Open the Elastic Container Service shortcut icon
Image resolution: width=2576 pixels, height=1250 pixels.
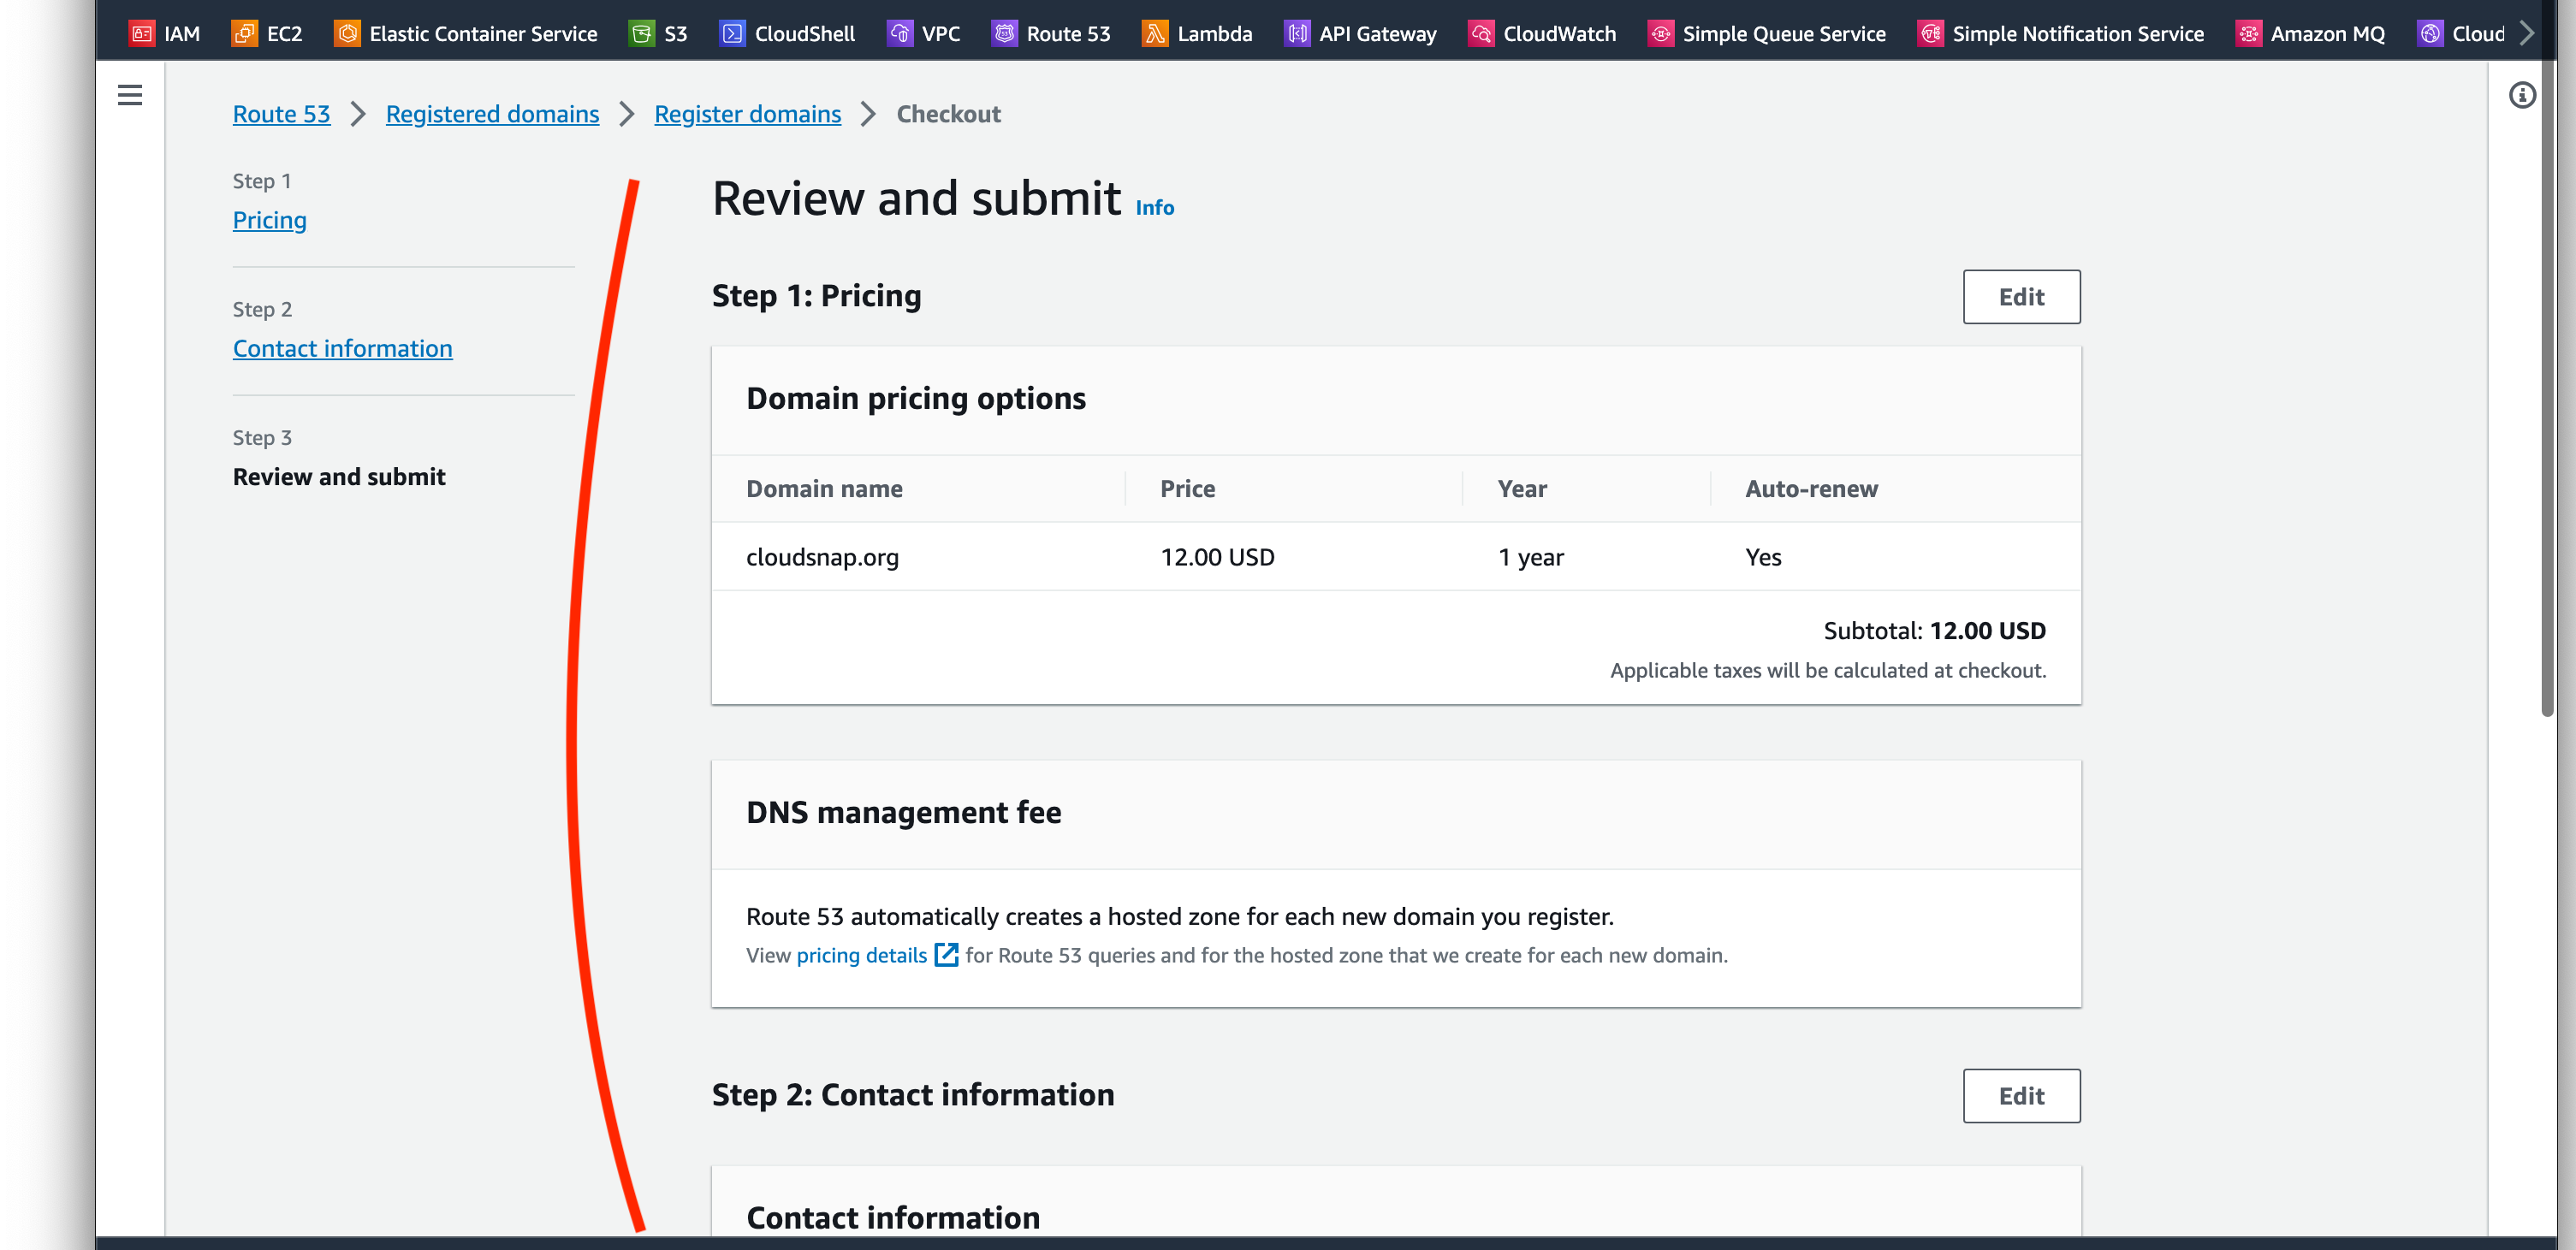coord(347,33)
